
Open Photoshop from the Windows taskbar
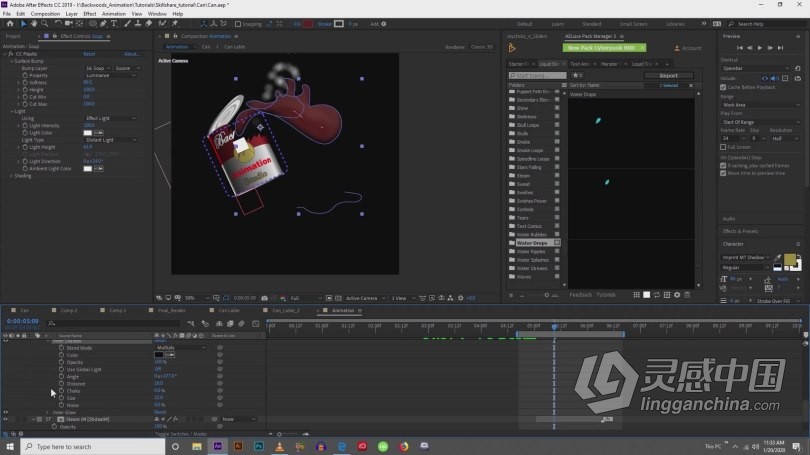coord(259,446)
